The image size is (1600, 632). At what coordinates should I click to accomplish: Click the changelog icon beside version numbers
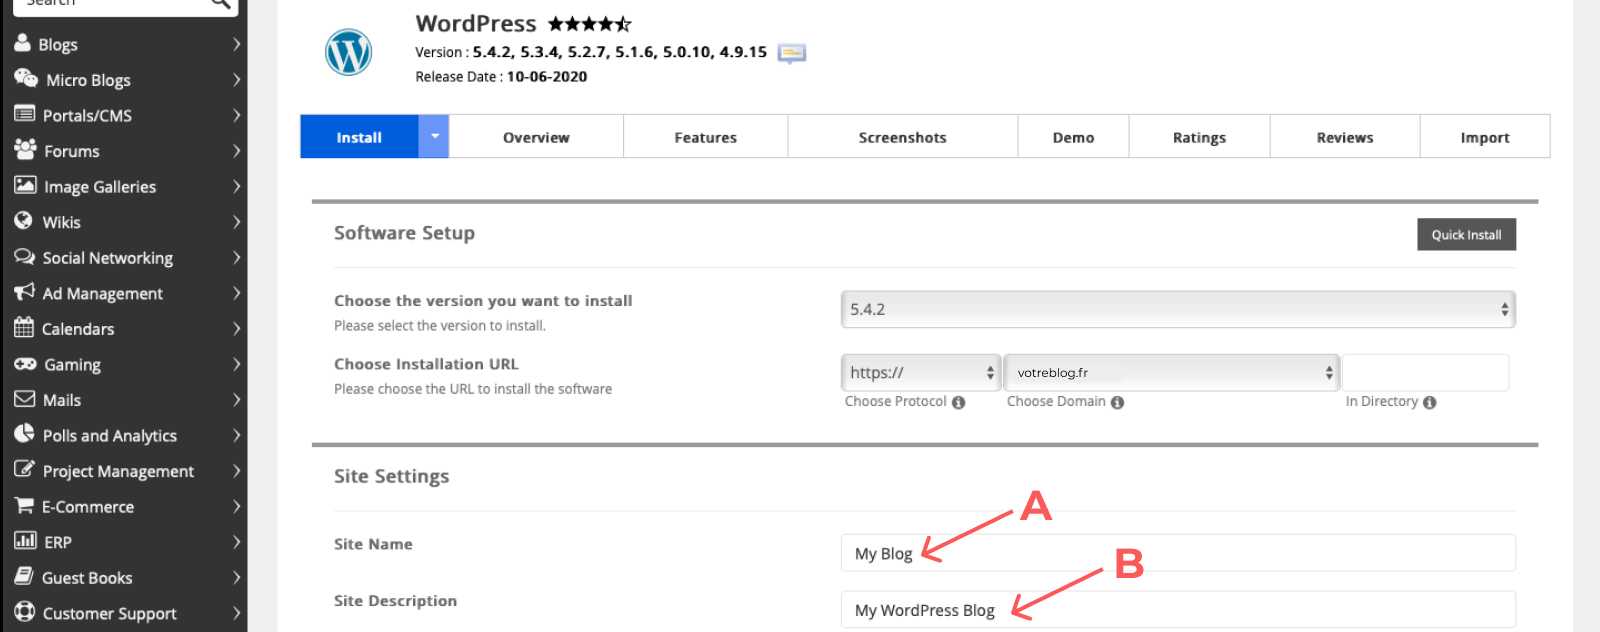click(792, 53)
